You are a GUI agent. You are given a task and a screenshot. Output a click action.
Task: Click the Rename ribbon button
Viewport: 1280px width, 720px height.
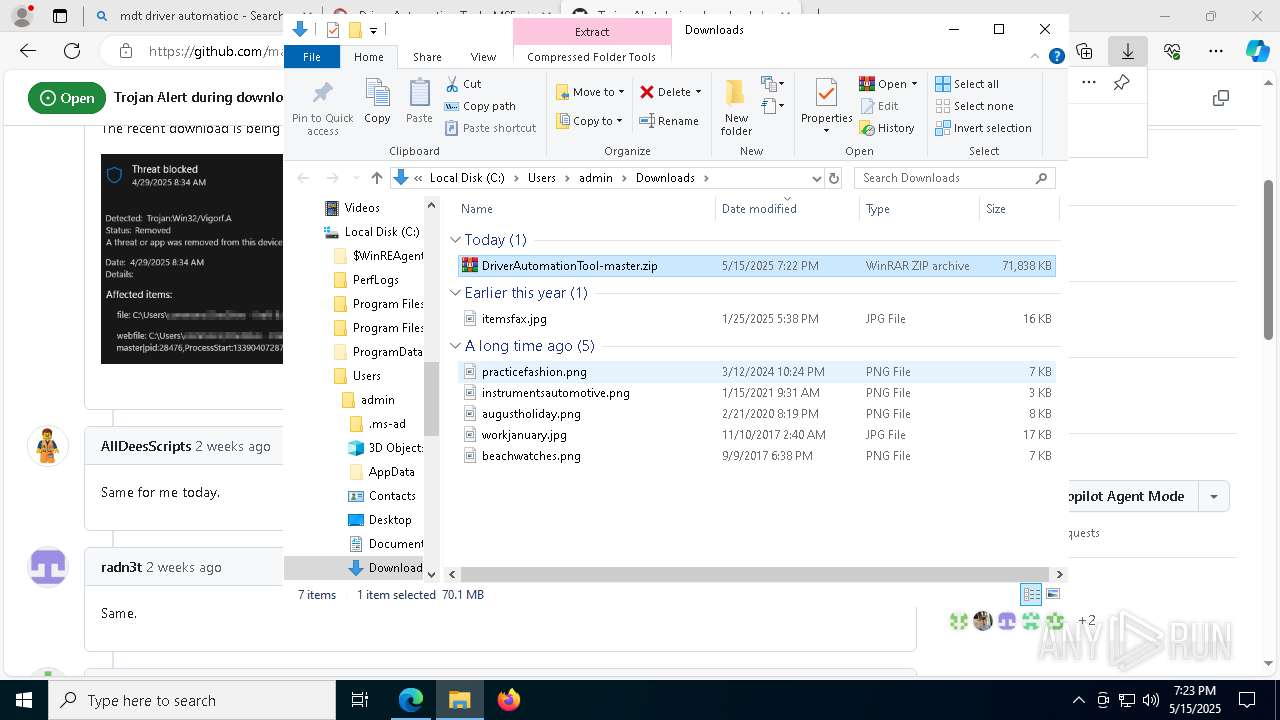click(x=669, y=121)
